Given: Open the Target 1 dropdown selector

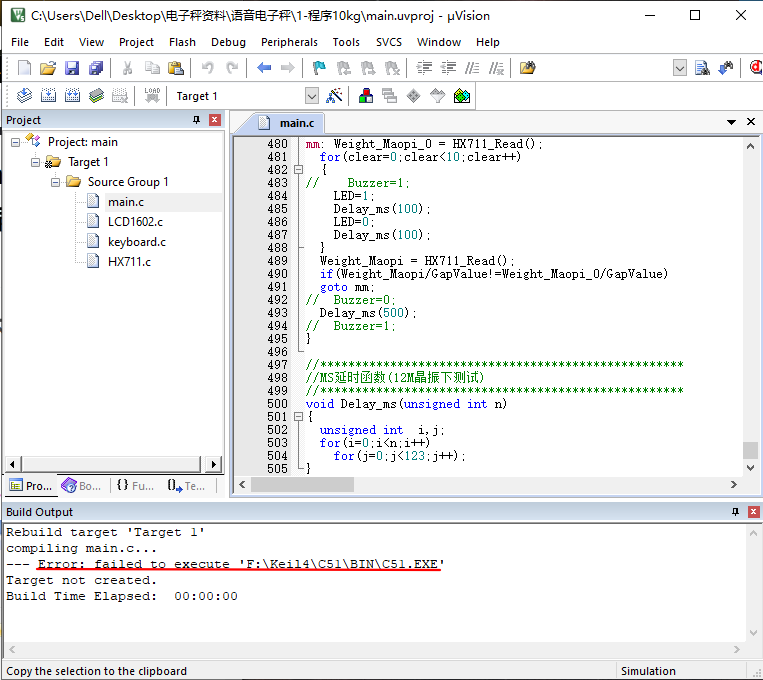Looking at the screenshot, I should pos(312,96).
